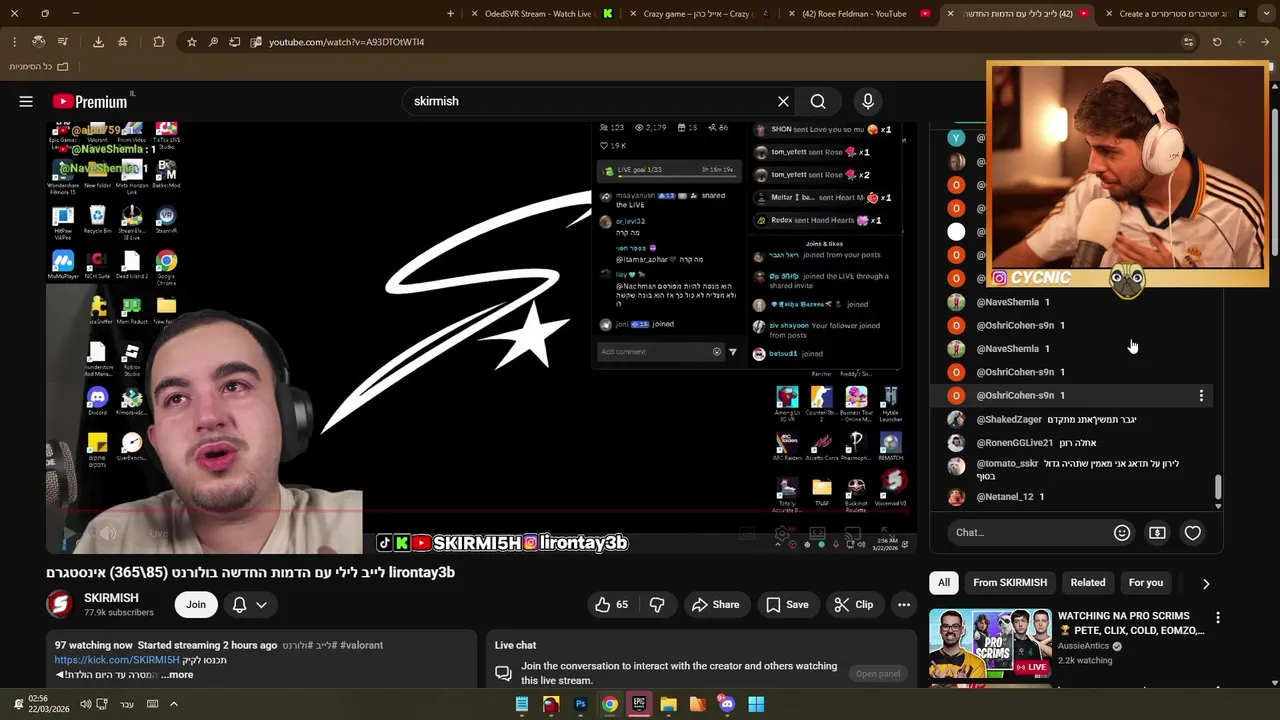1280x720 pixels.
Task: Select the From SKIRMISH chip
Action: click(x=1010, y=583)
